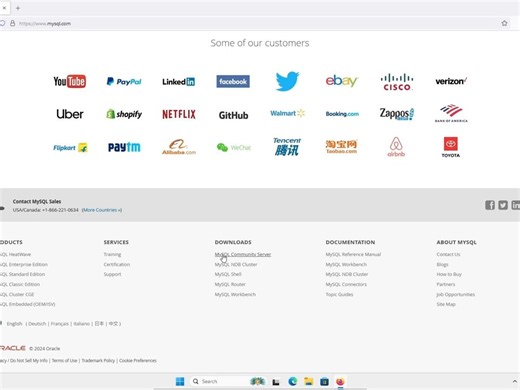The height and width of the screenshot is (390, 520).
Task: Open the Blogs link
Action: coord(442,264)
